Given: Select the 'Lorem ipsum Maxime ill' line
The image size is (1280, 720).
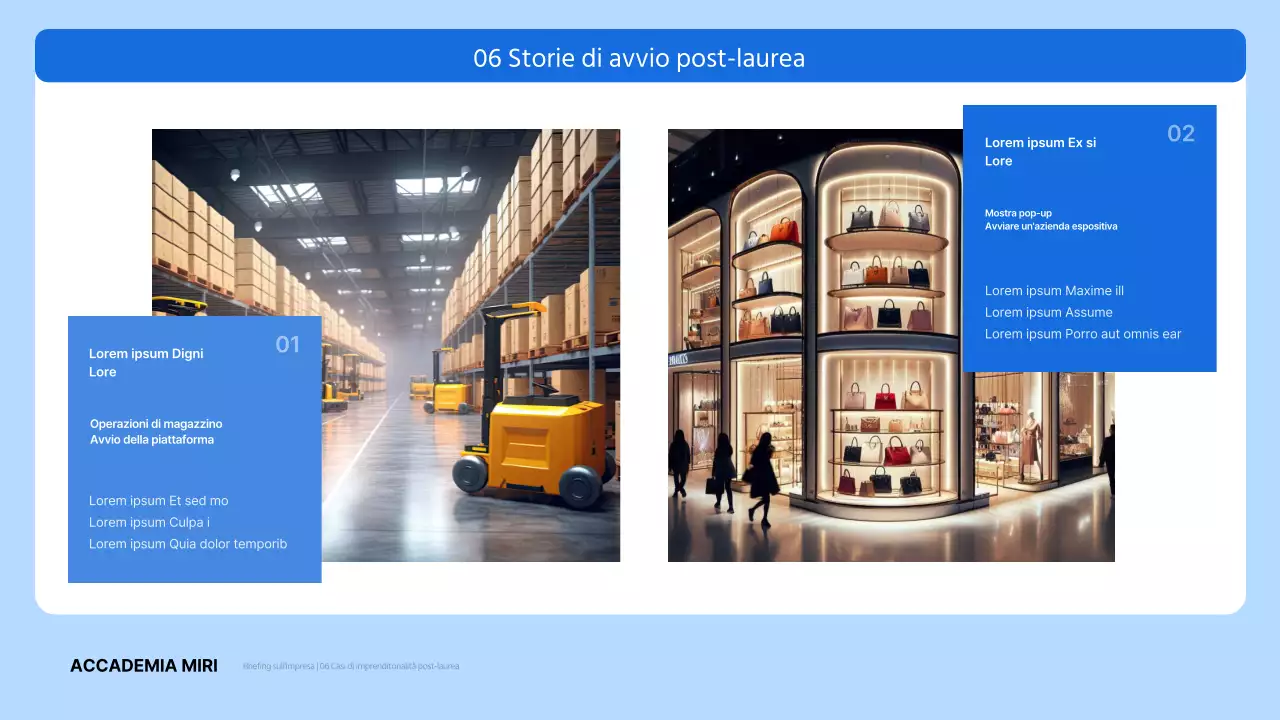Looking at the screenshot, I should point(1054,291).
